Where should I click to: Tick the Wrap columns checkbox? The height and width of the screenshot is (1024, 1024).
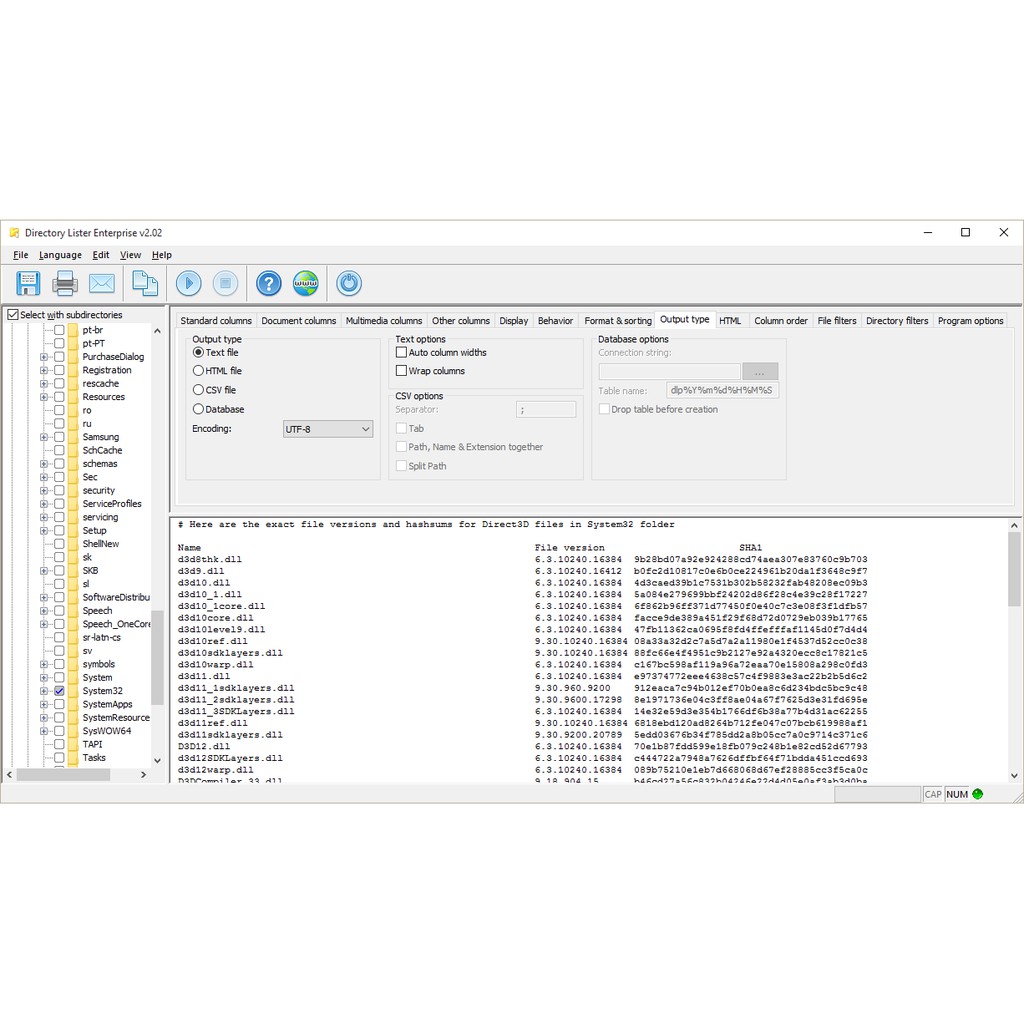click(402, 371)
